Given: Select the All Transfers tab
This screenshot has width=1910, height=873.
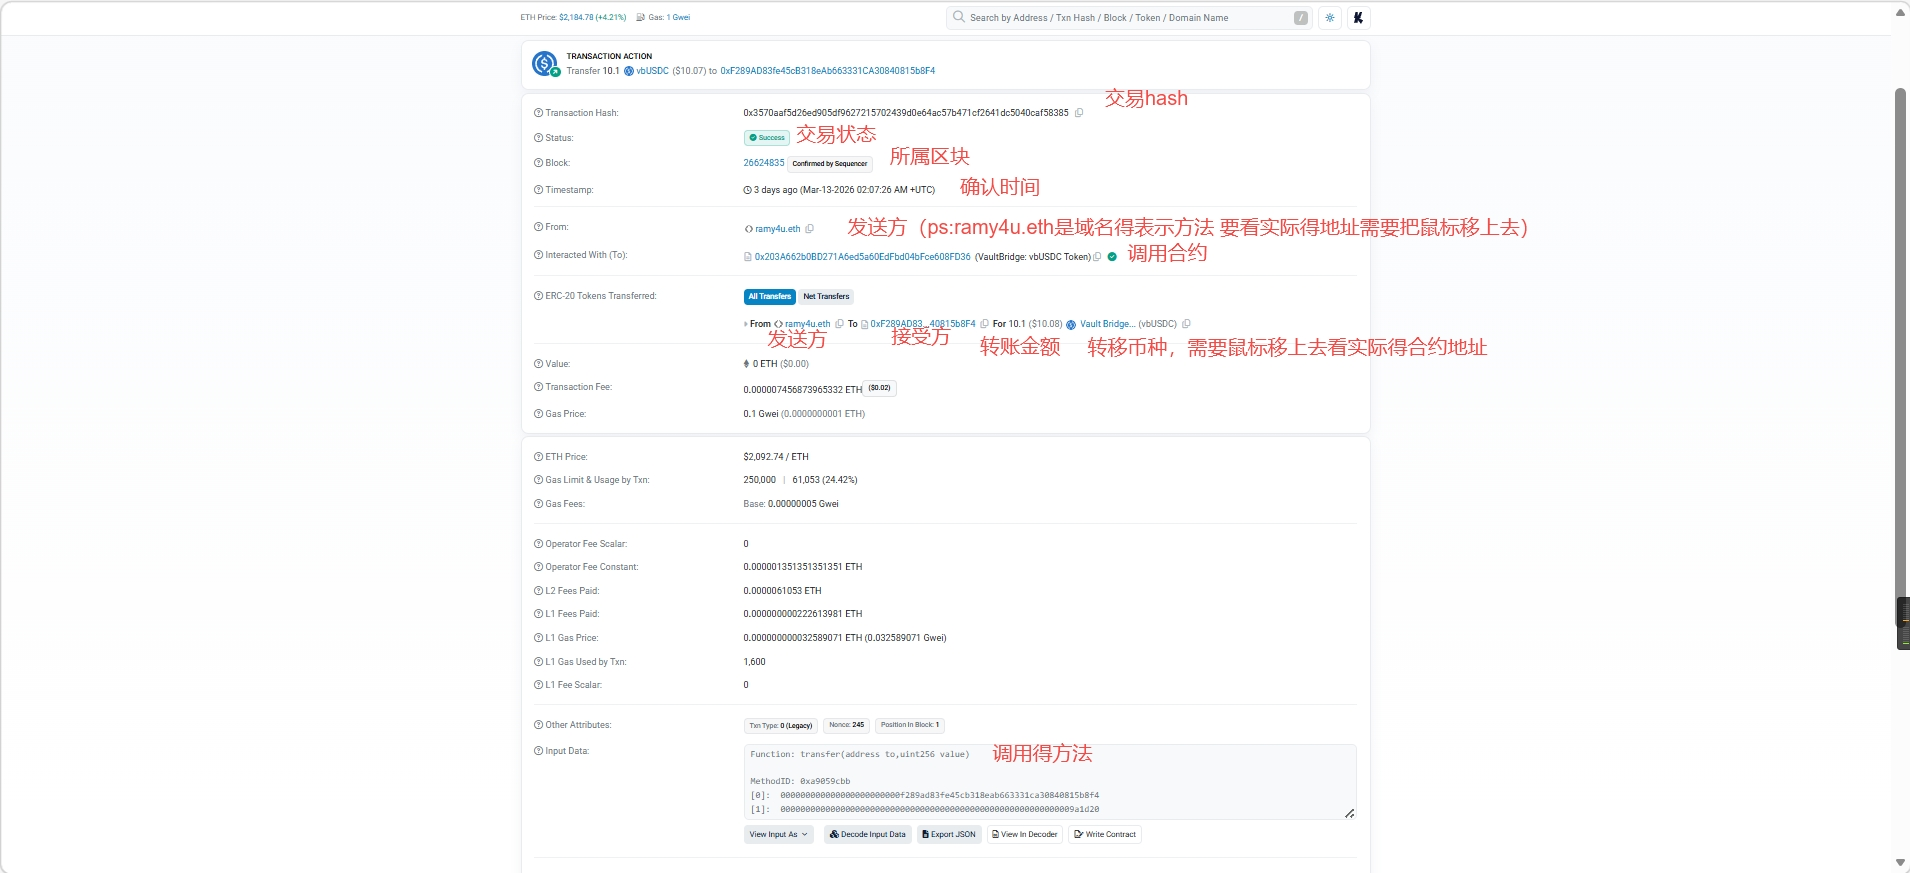Looking at the screenshot, I should click(770, 296).
